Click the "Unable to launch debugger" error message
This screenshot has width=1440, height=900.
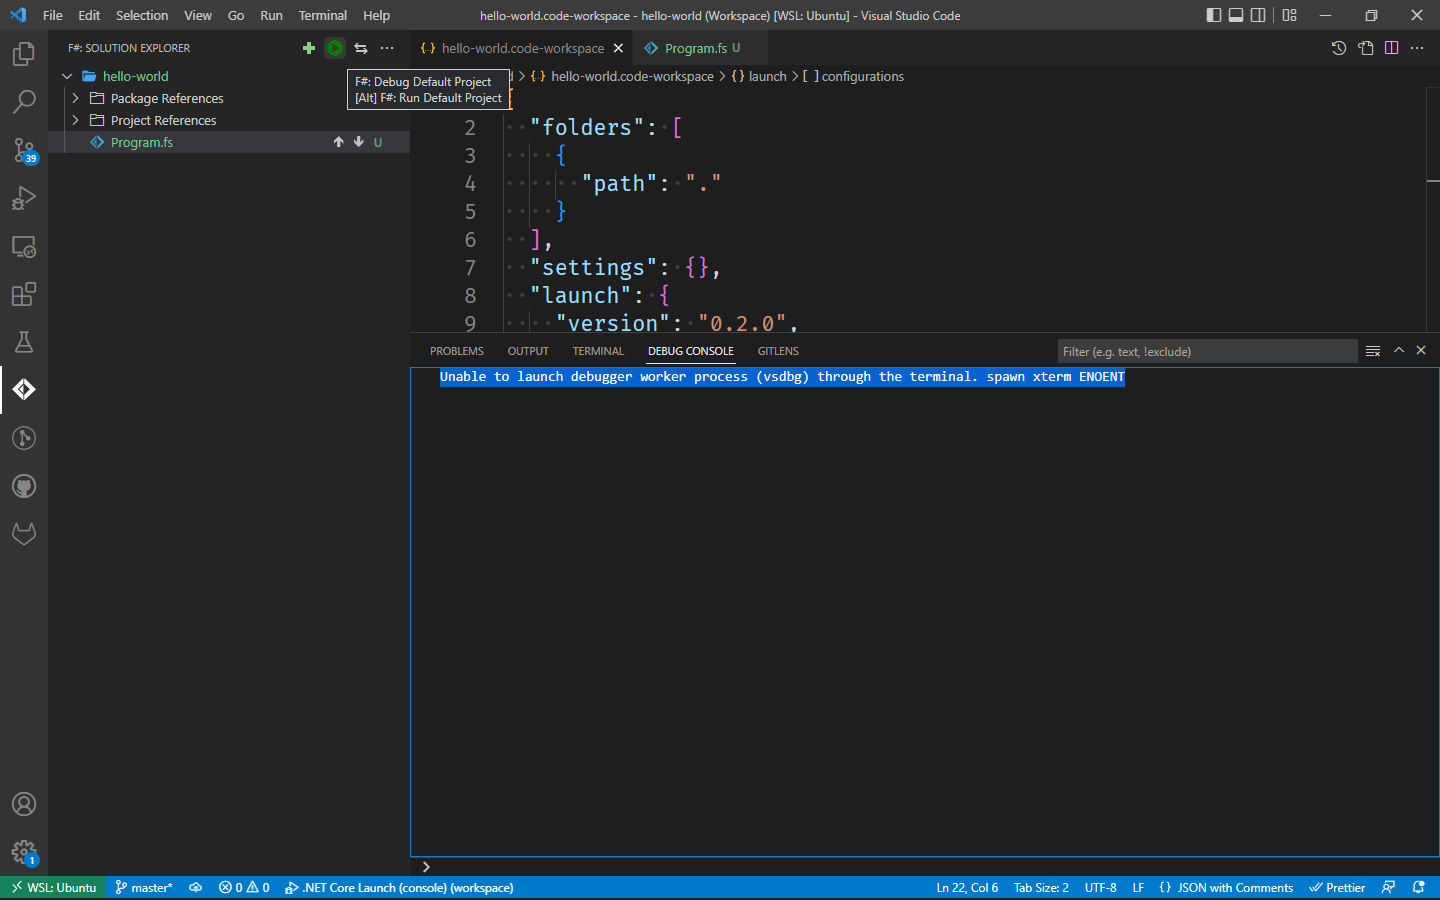(782, 377)
